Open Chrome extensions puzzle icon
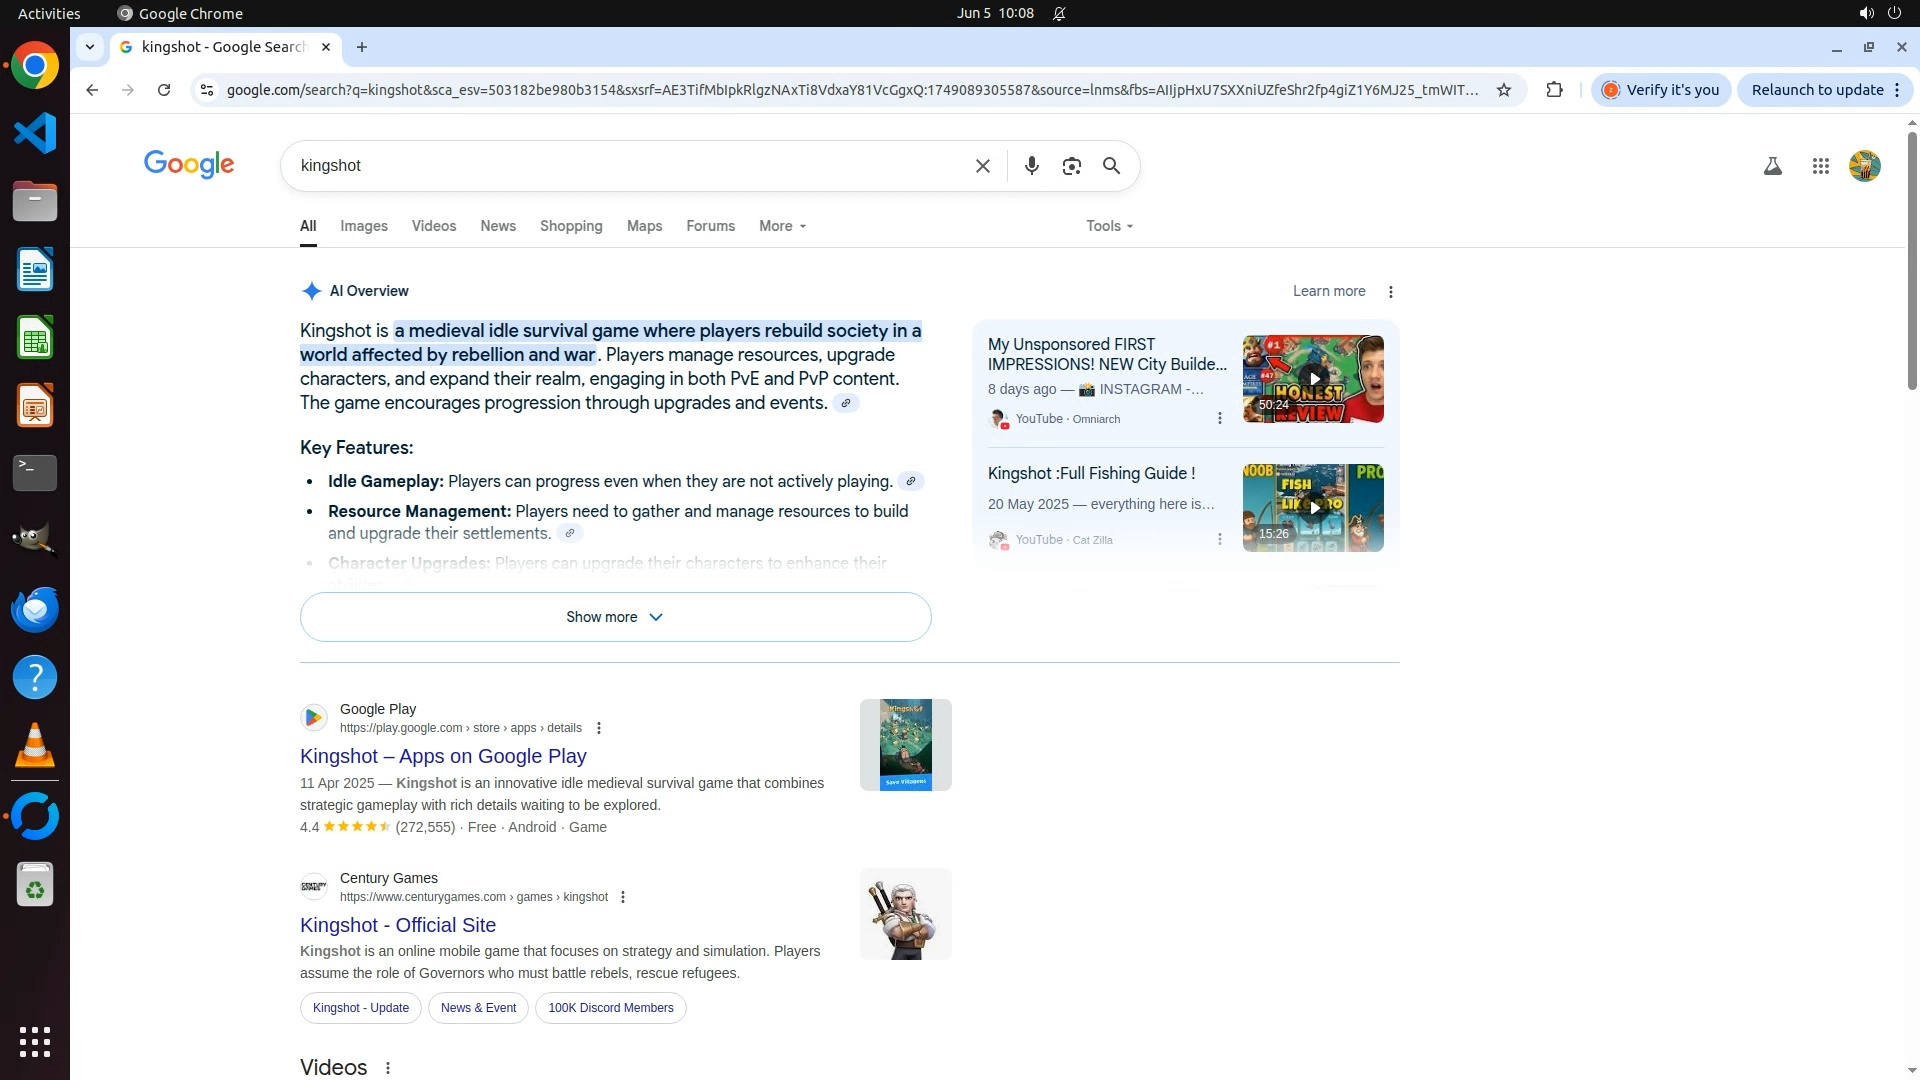 tap(1554, 90)
